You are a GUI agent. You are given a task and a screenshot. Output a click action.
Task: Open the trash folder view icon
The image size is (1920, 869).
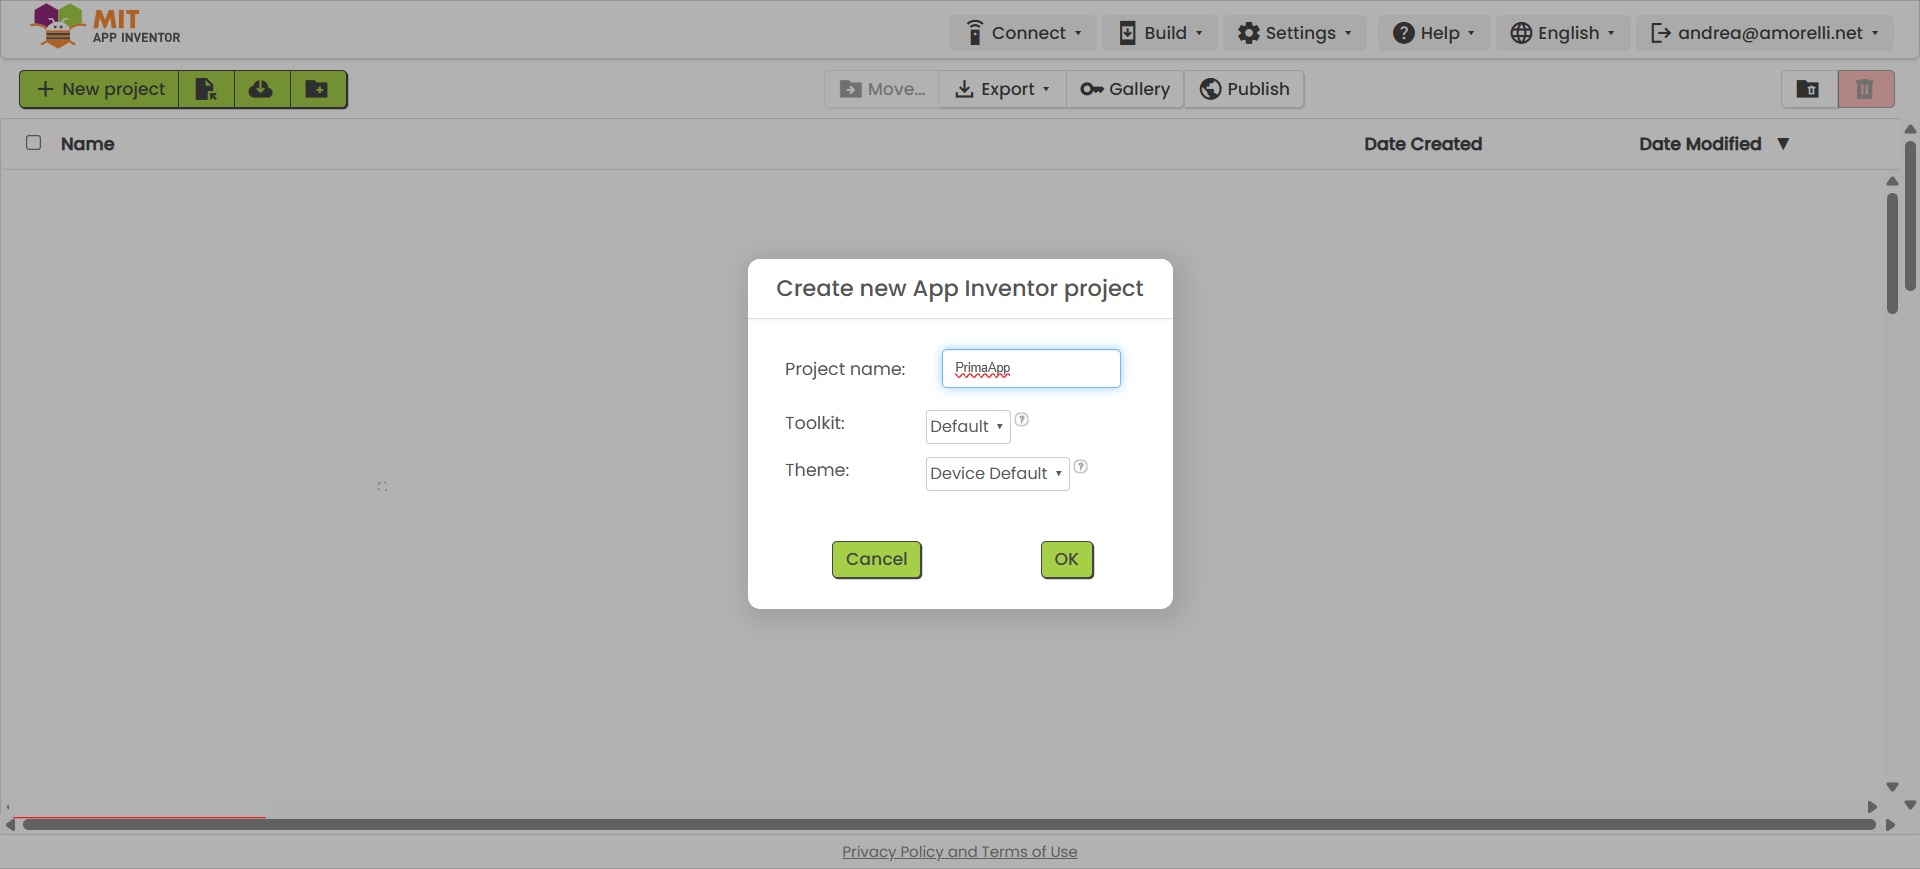tap(1808, 89)
